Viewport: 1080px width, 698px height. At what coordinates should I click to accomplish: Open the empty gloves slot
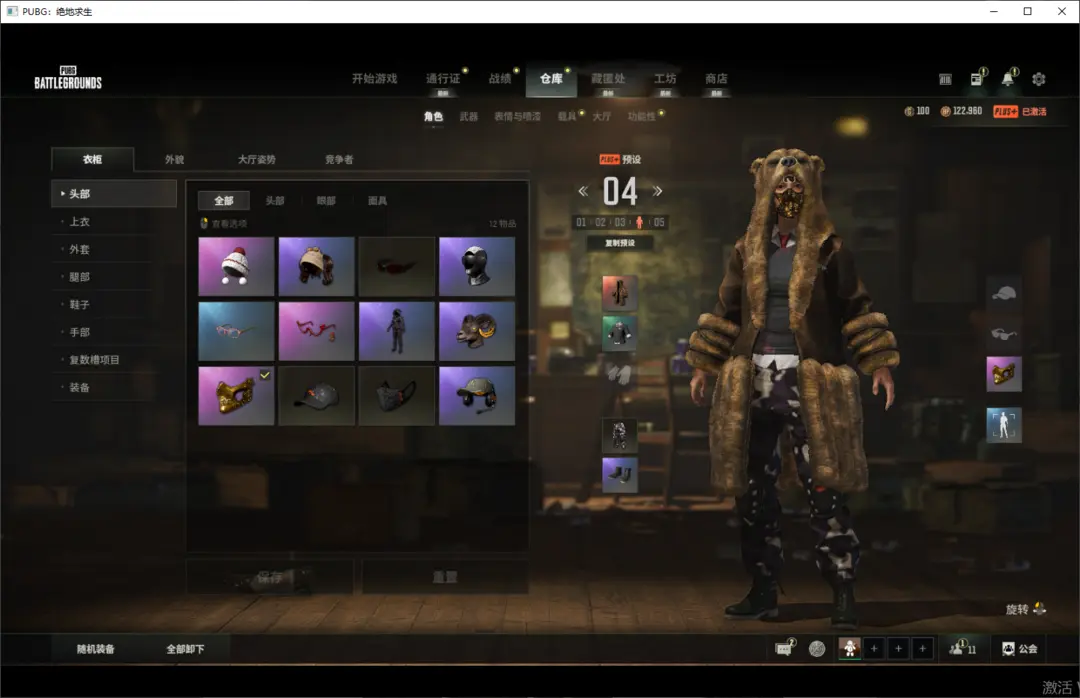point(619,375)
